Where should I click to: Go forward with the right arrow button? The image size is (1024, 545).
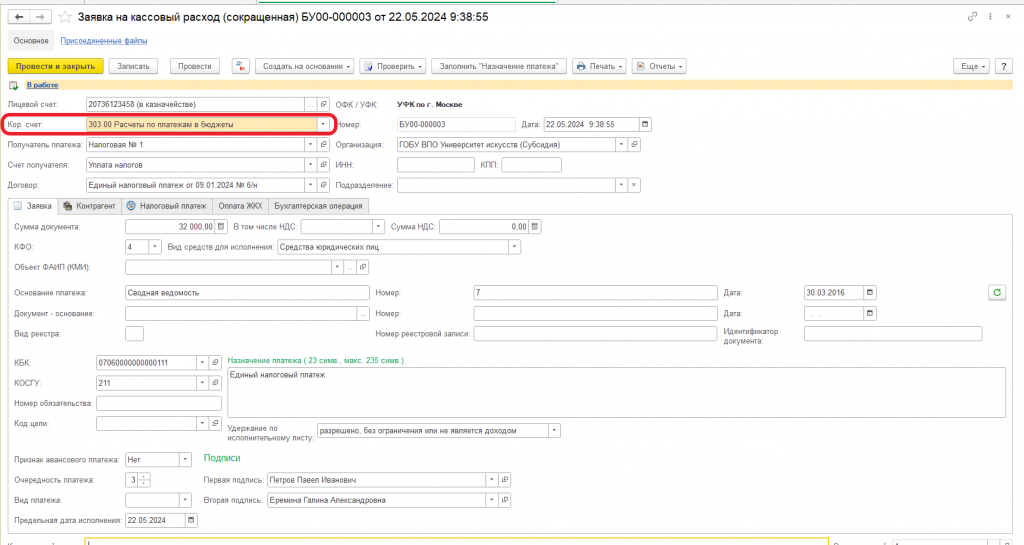point(40,17)
